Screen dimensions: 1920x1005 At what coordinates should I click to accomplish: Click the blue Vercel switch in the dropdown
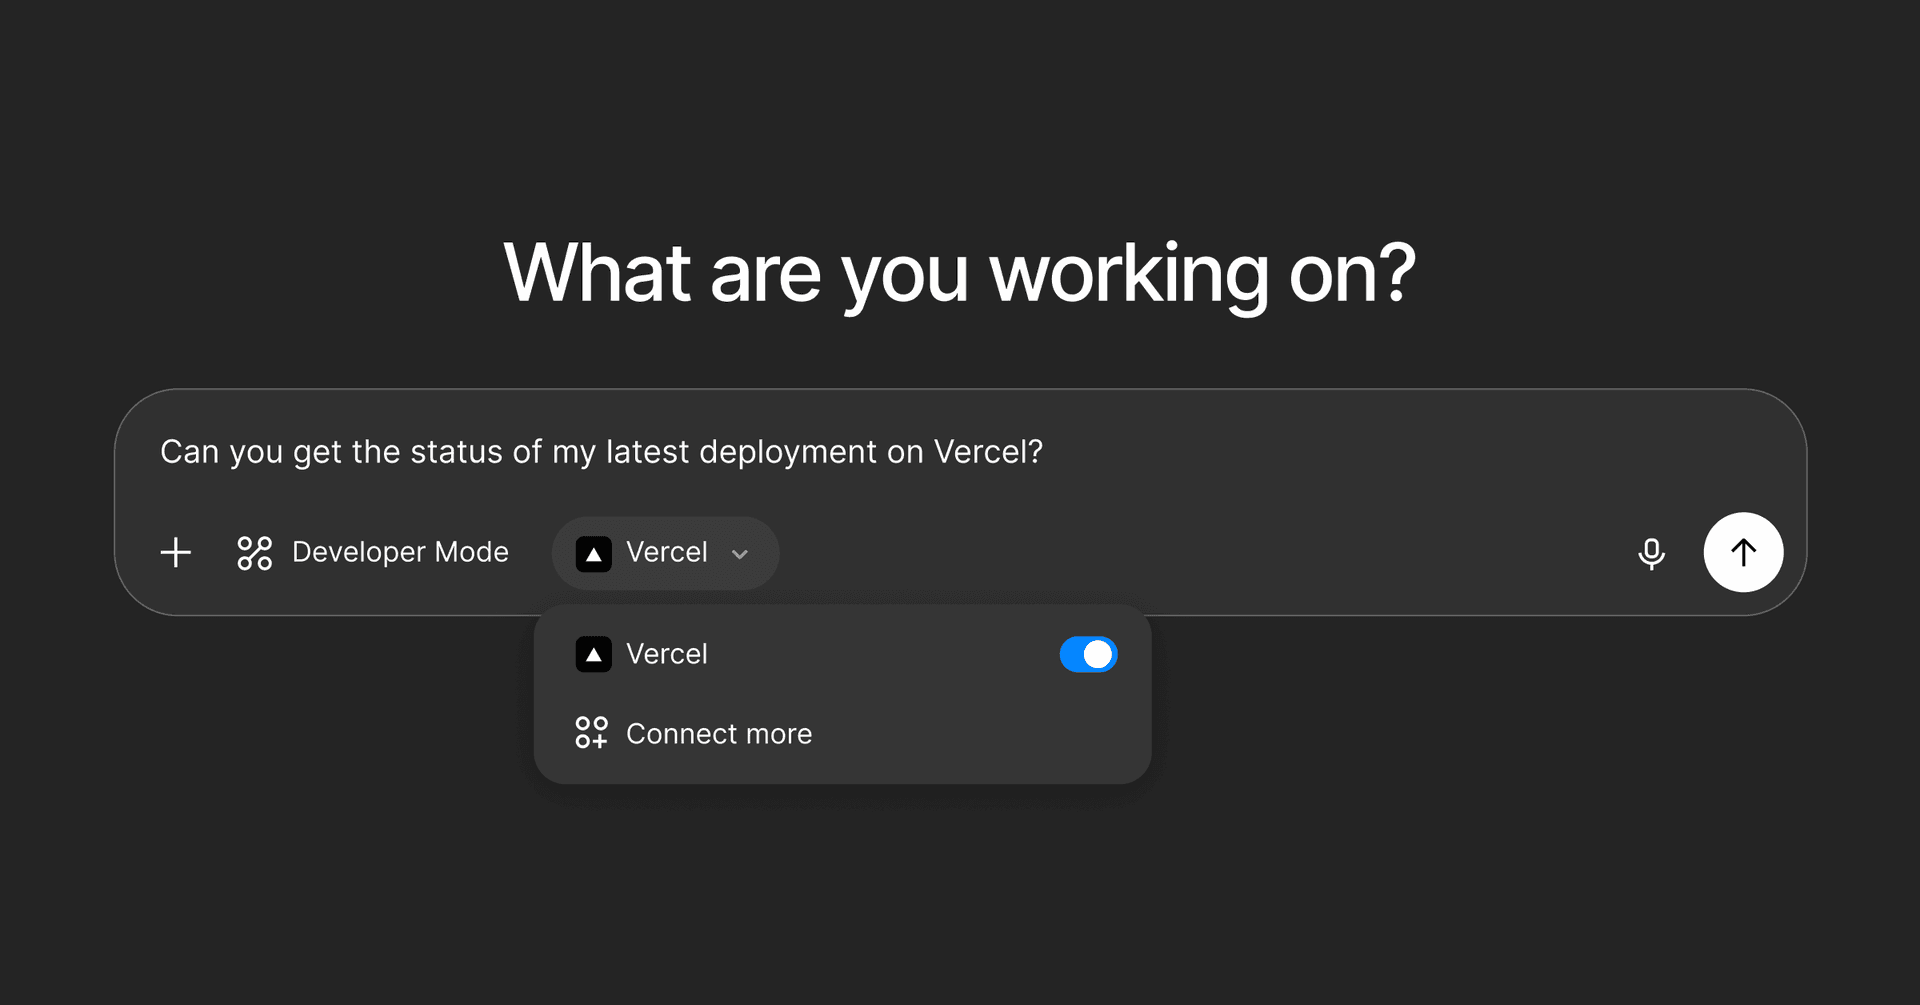coord(1088,655)
